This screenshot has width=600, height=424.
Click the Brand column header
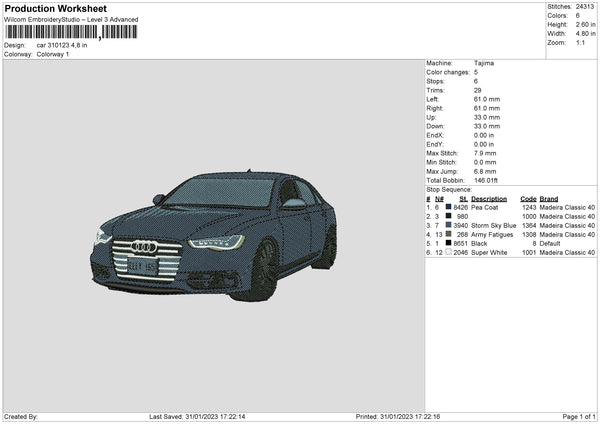pos(552,198)
